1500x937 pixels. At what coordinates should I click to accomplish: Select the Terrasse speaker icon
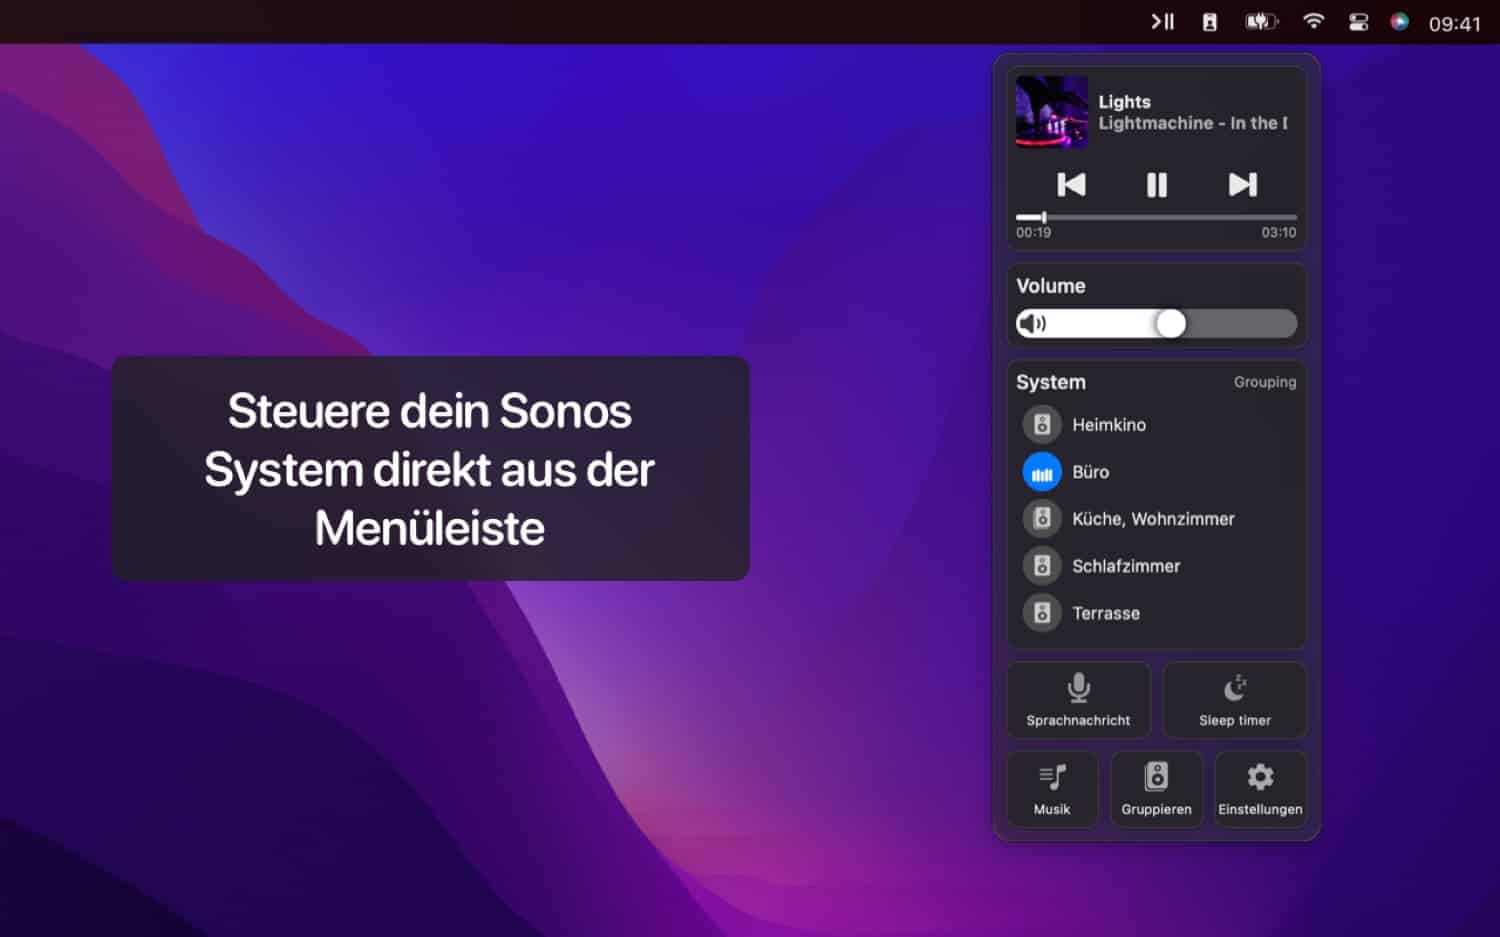click(1042, 613)
